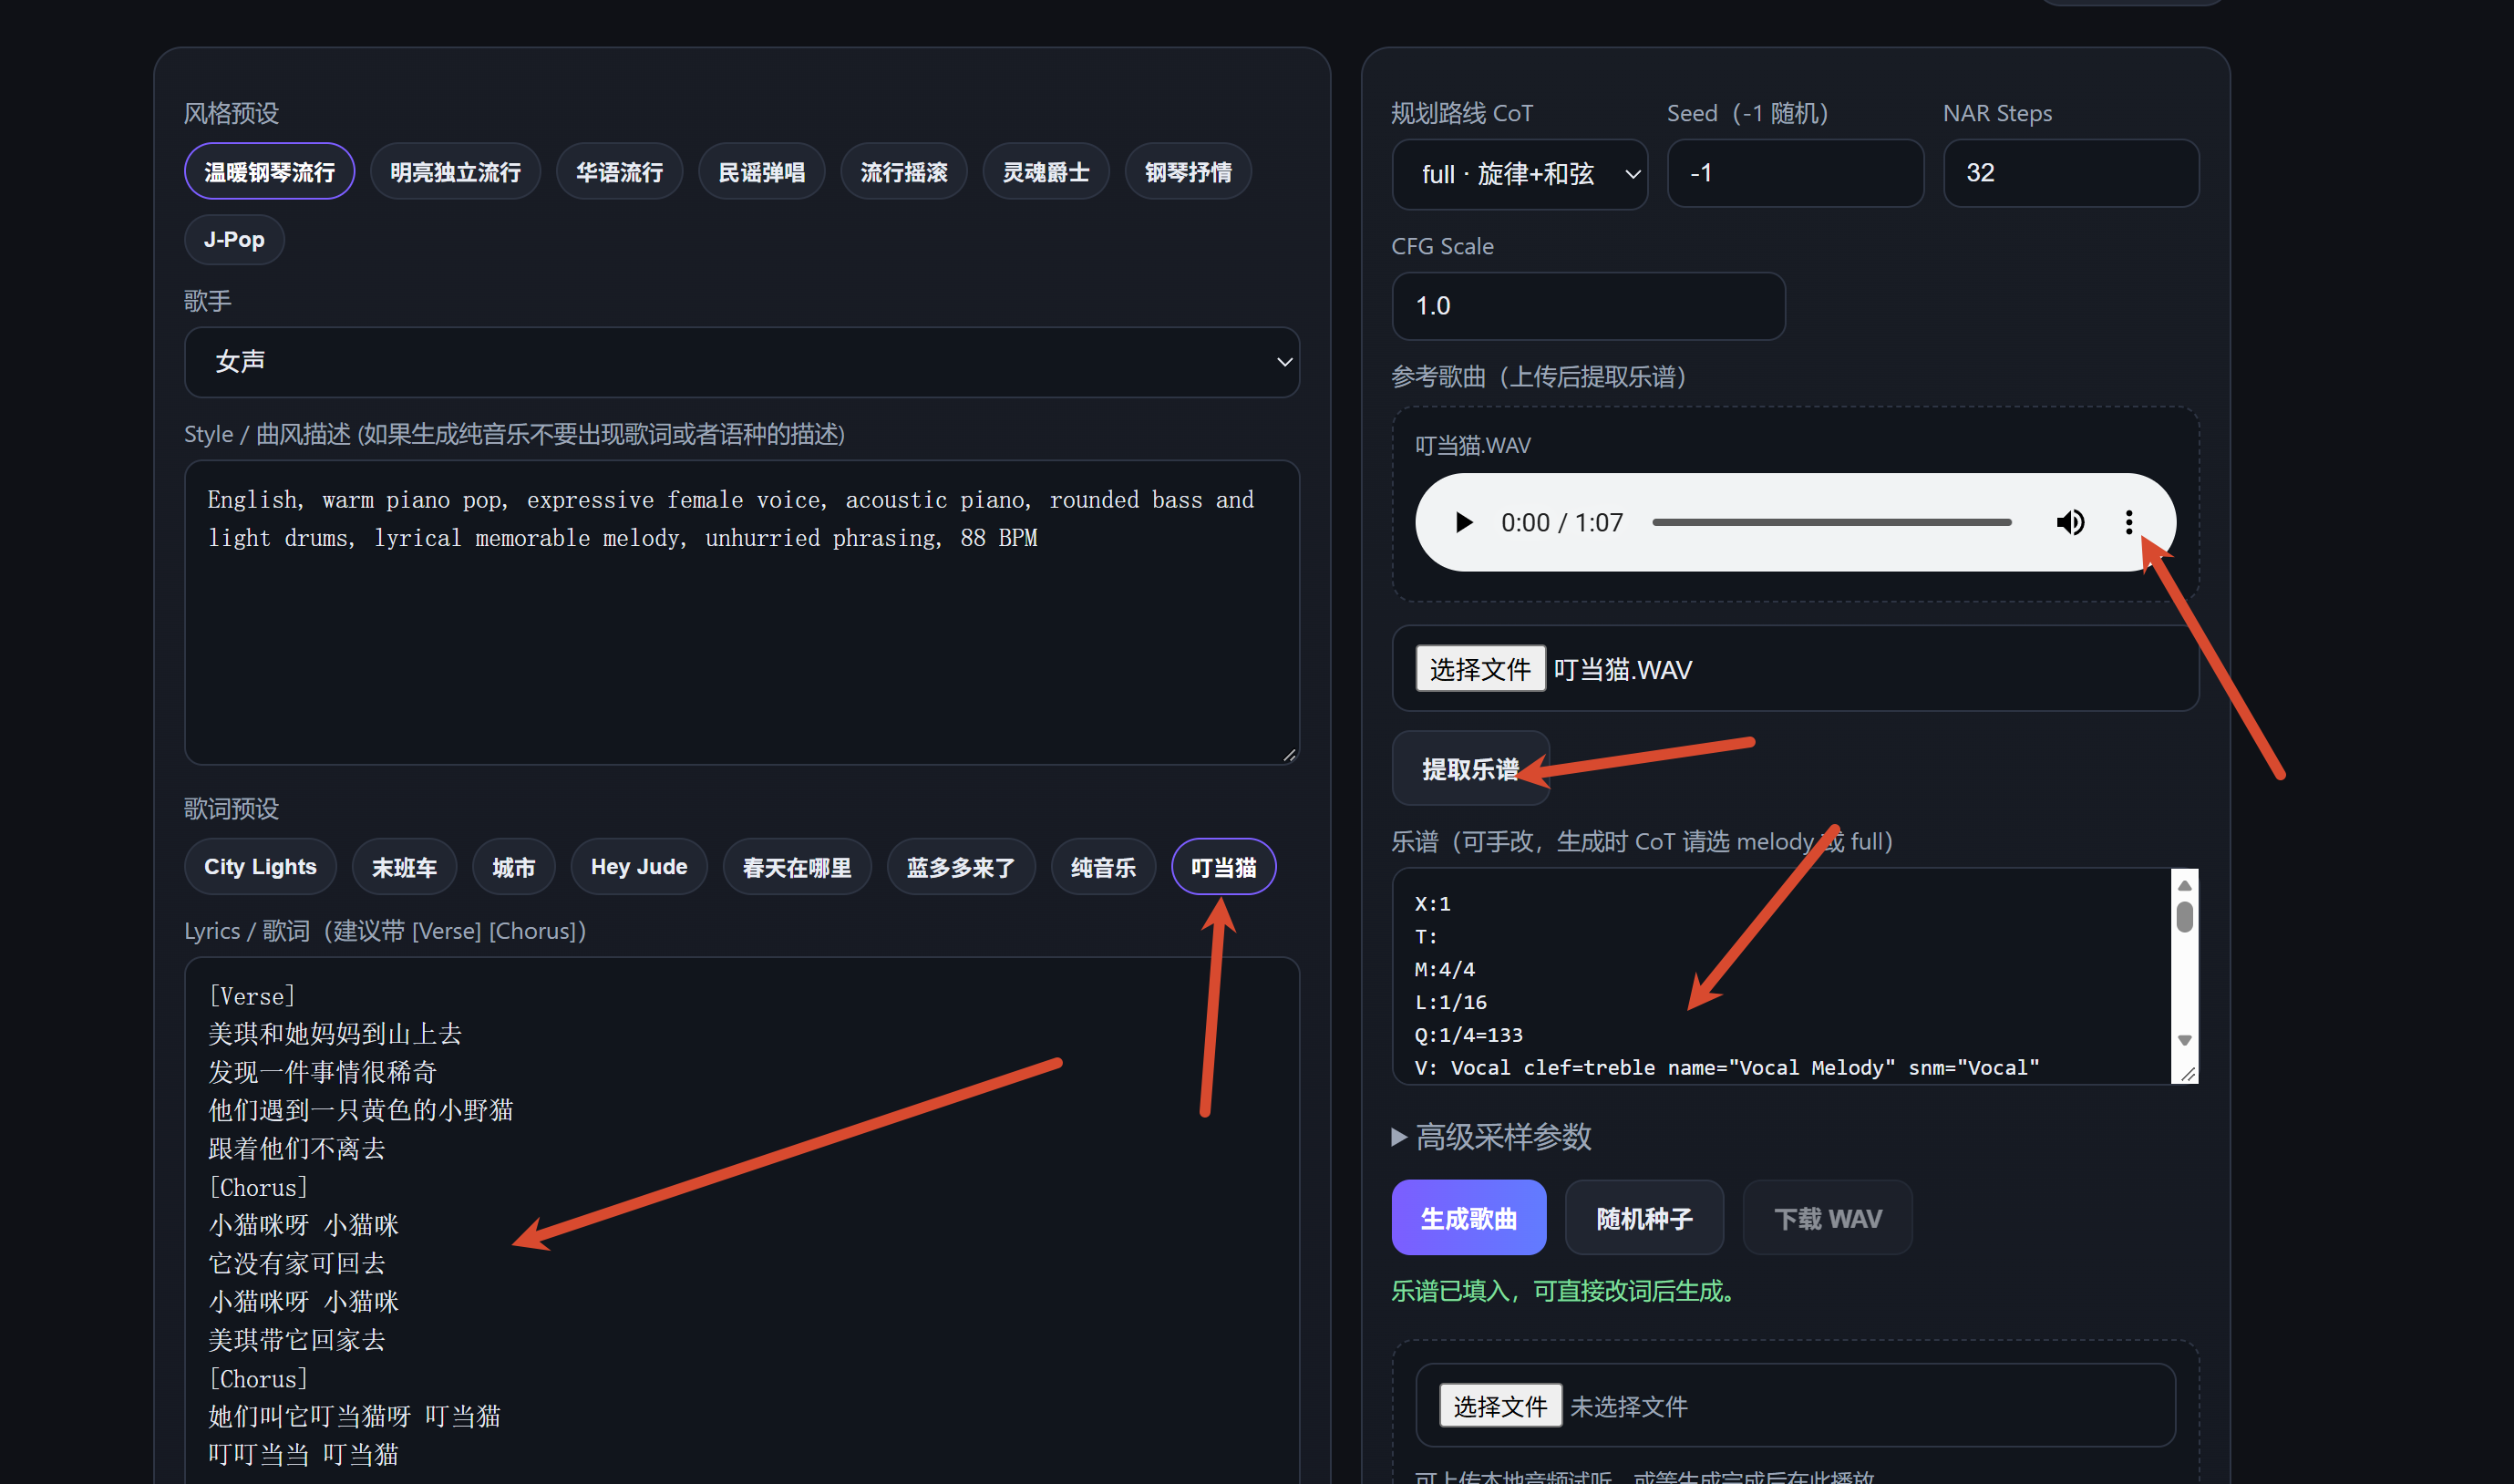Choose the 城市 lyrics preset
Image resolution: width=2514 pixels, height=1484 pixels.
pyautogui.click(x=513, y=867)
